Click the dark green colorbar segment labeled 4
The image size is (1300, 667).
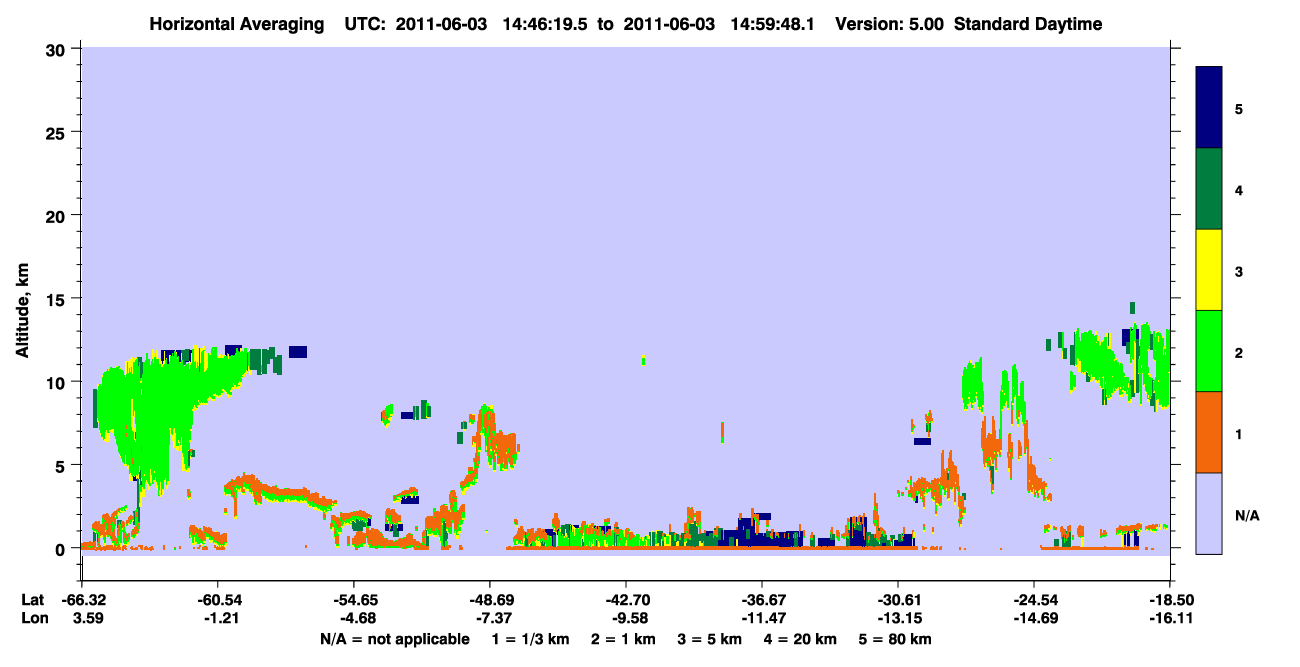[x=1209, y=189]
